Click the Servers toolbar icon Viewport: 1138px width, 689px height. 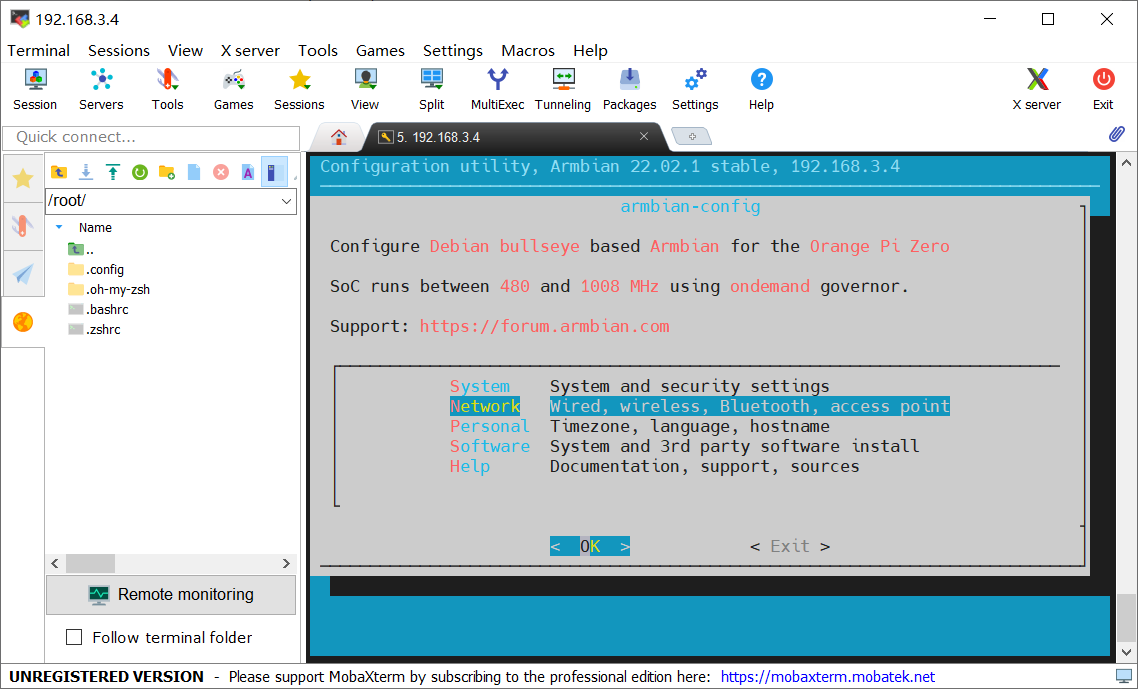pos(101,89)
